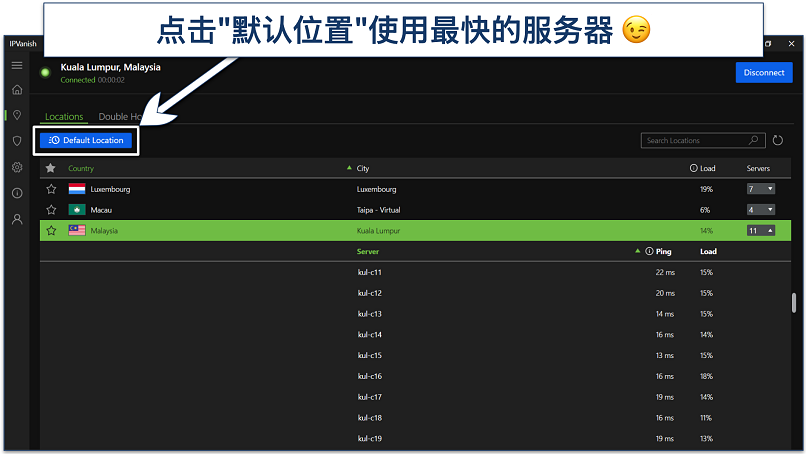
Task: Click the Default Location button
Action: click(x=86, y=140)
